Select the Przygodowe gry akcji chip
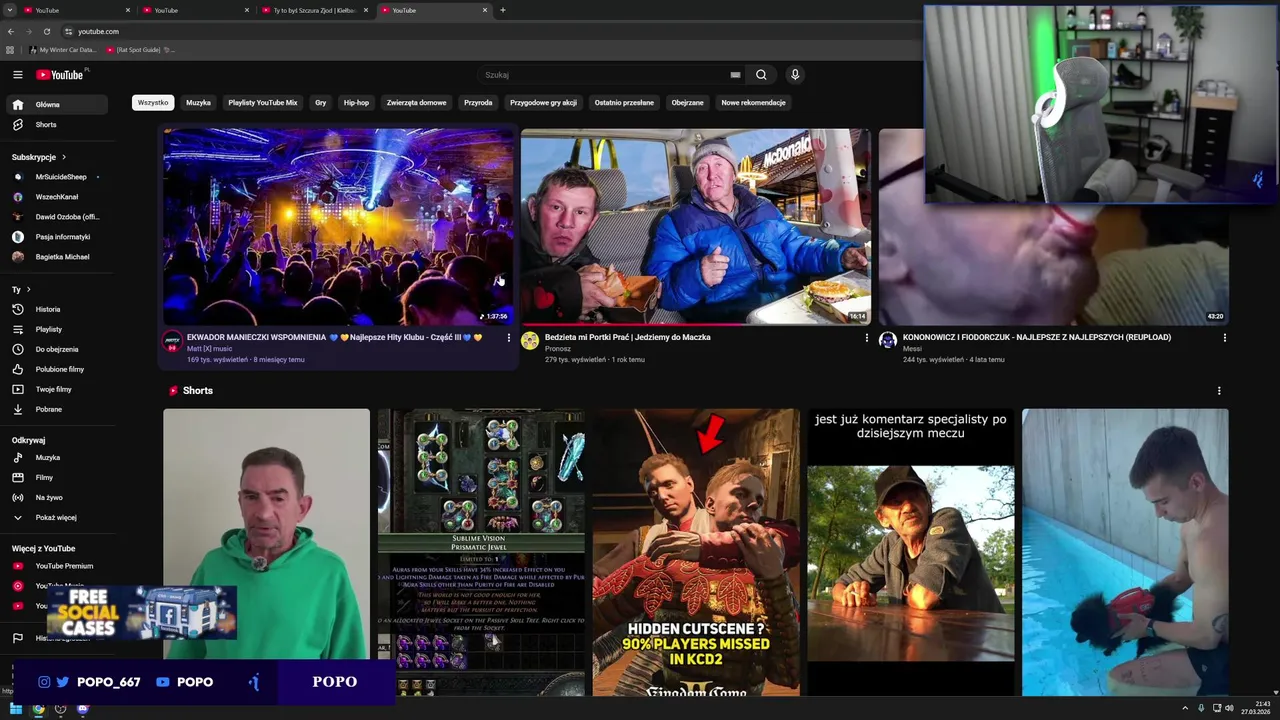This screenshot has height=720, width=1280. pyautogui.click(x=543, y=103)
